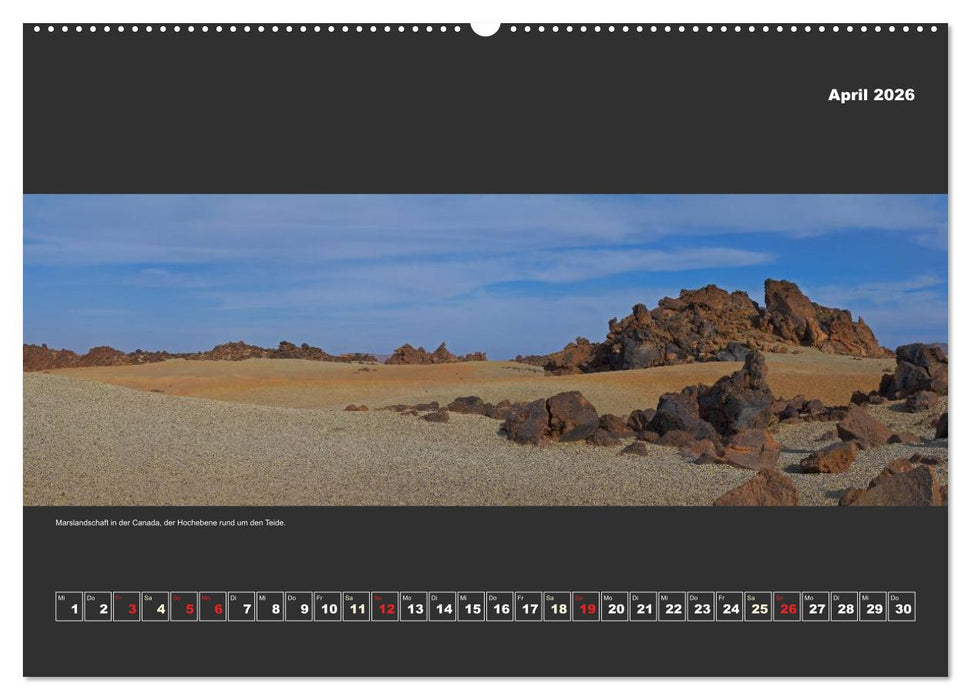Click the red Sunday 26 cell
The width and height of the screenshot is (971, 700).
[788, 605]
